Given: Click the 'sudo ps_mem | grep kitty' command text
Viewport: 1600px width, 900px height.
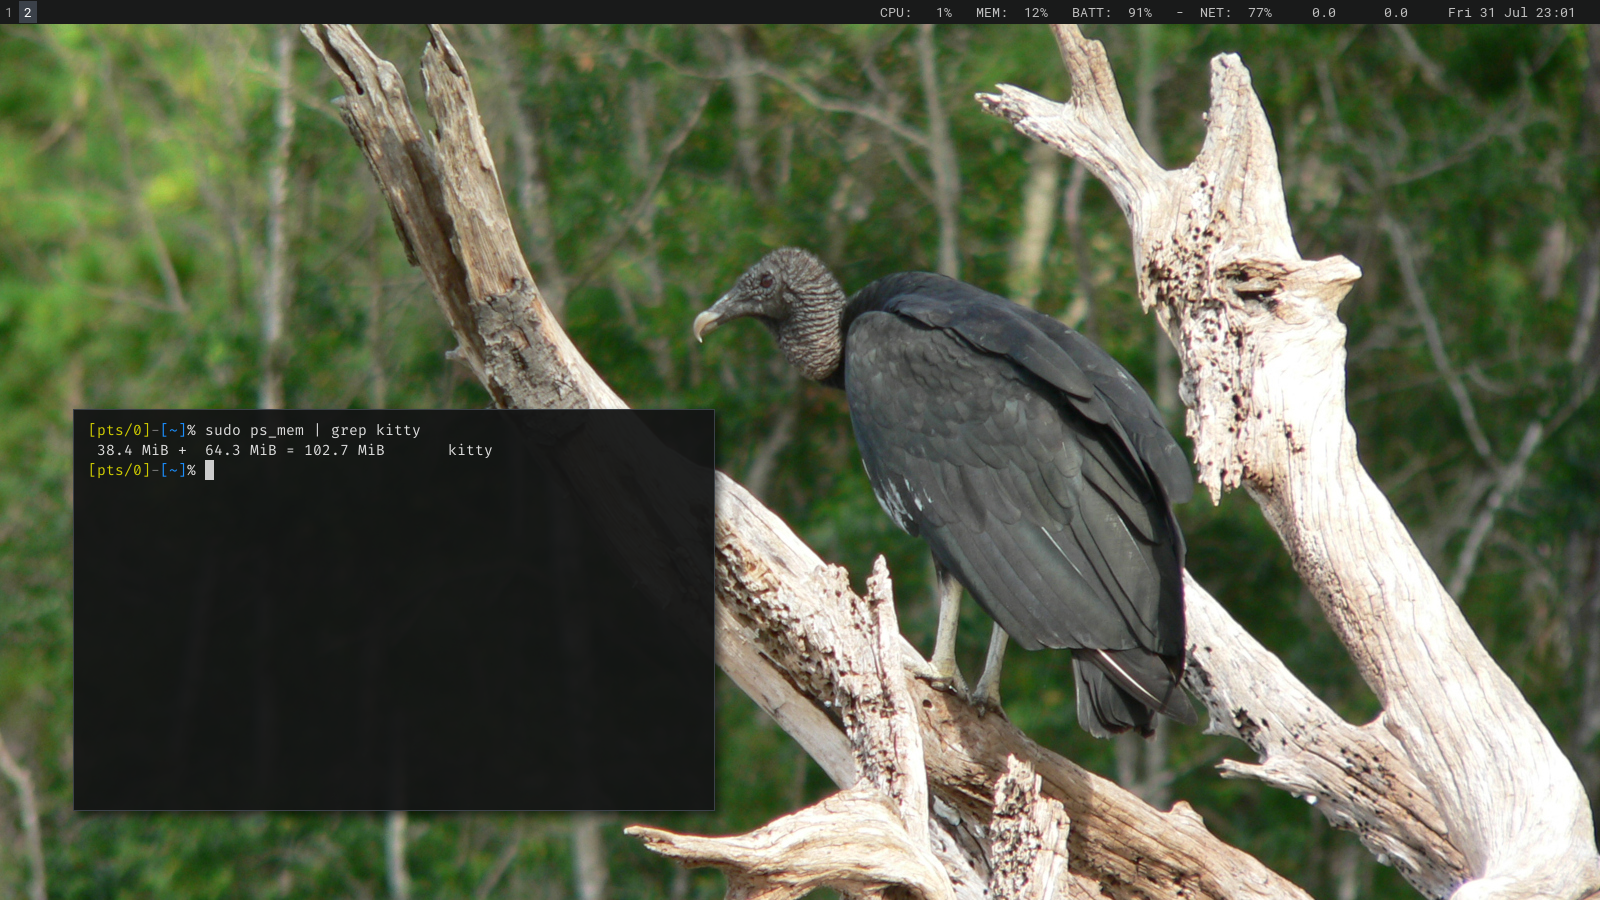Looking at the screenshot, I should point(313,430).
